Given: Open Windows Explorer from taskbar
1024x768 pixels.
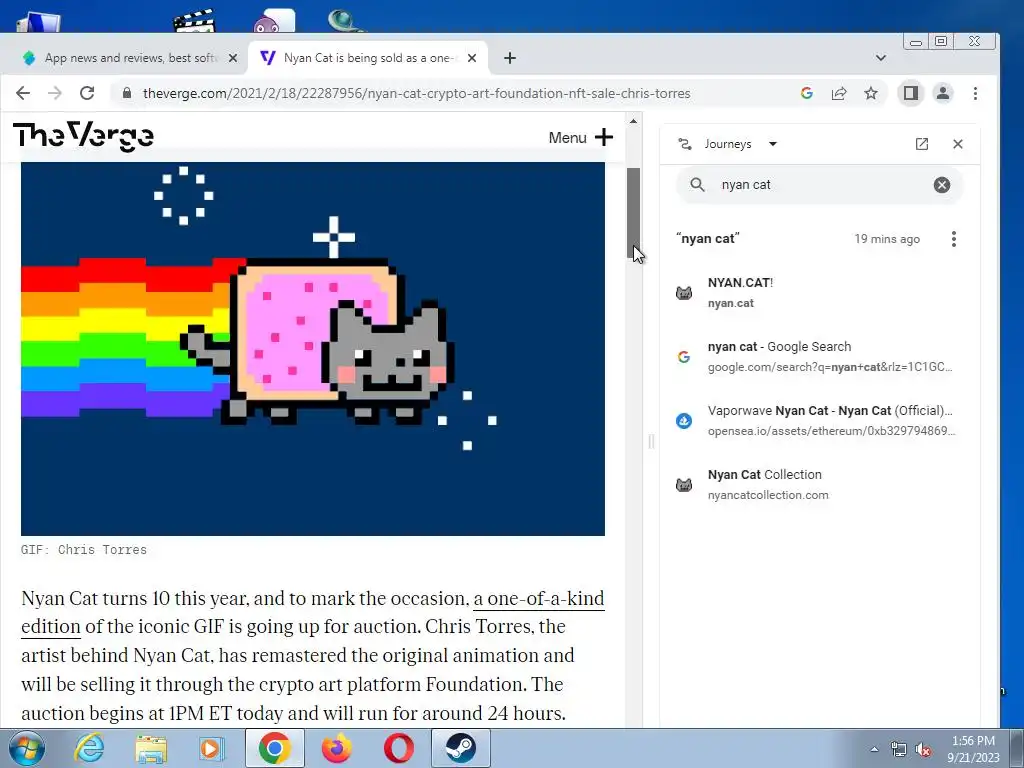Looking at the screenshot, I should point(151,748).
